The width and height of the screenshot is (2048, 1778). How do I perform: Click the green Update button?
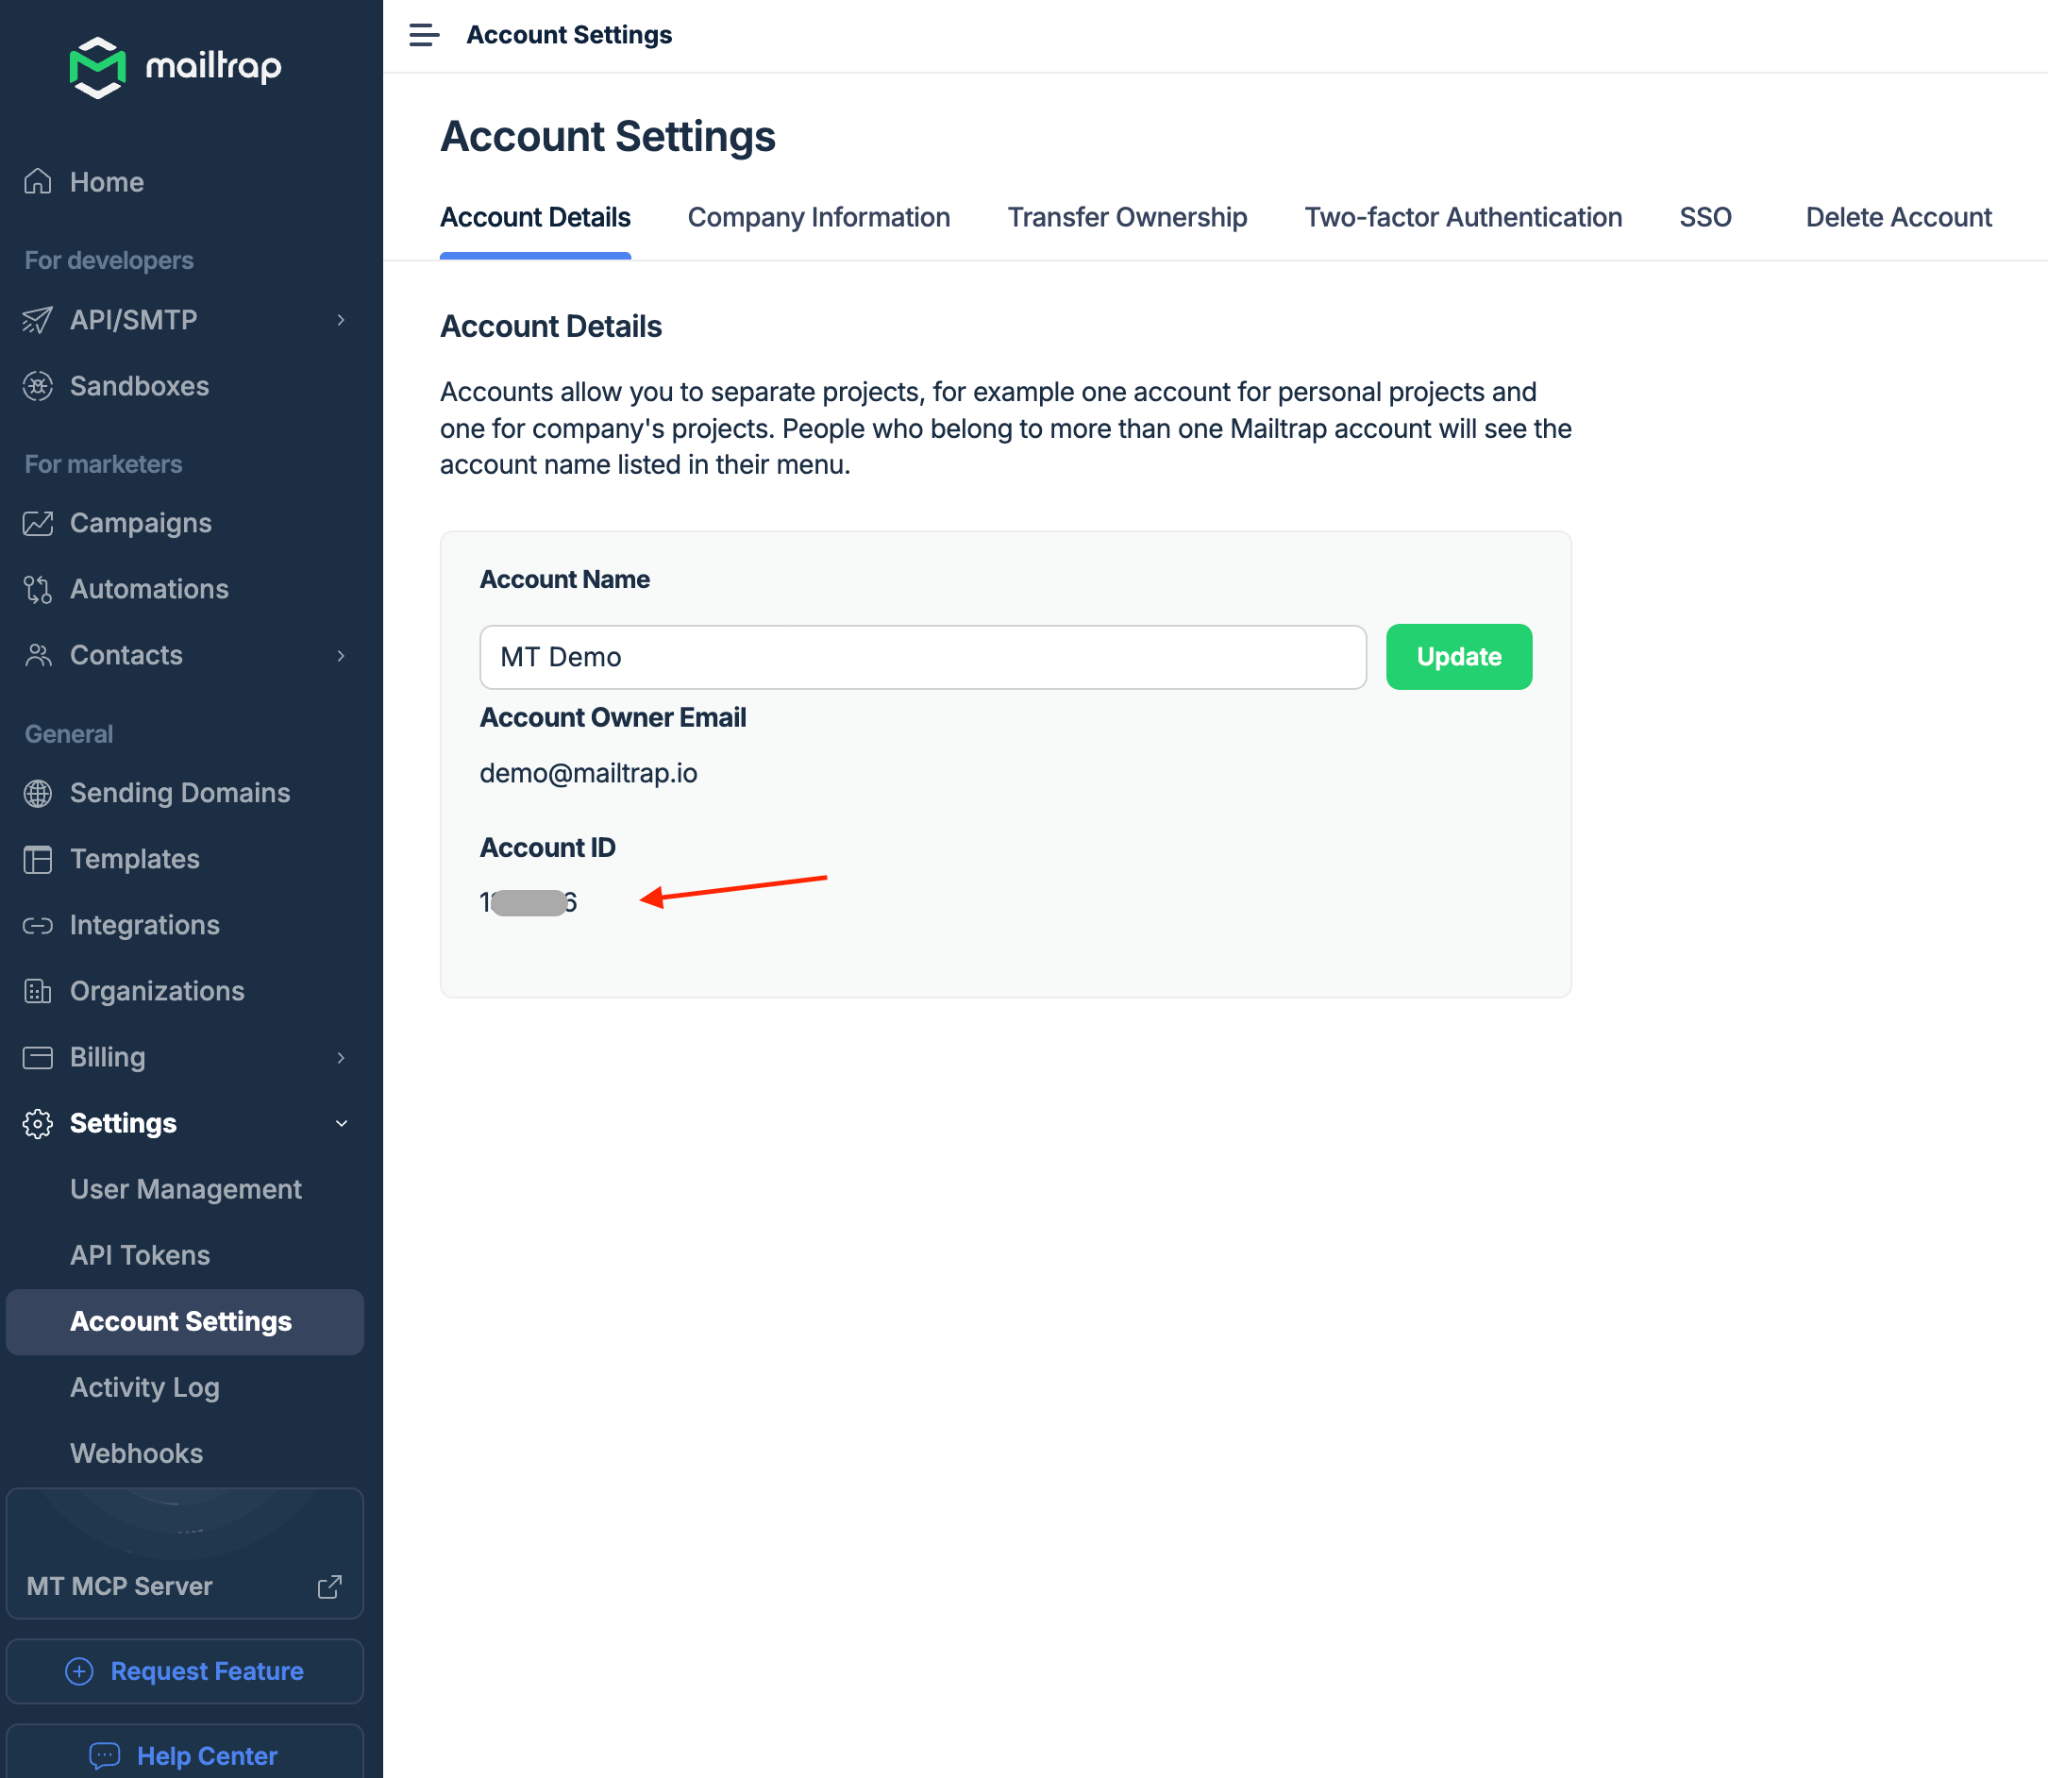click(x=1458, y=657)
